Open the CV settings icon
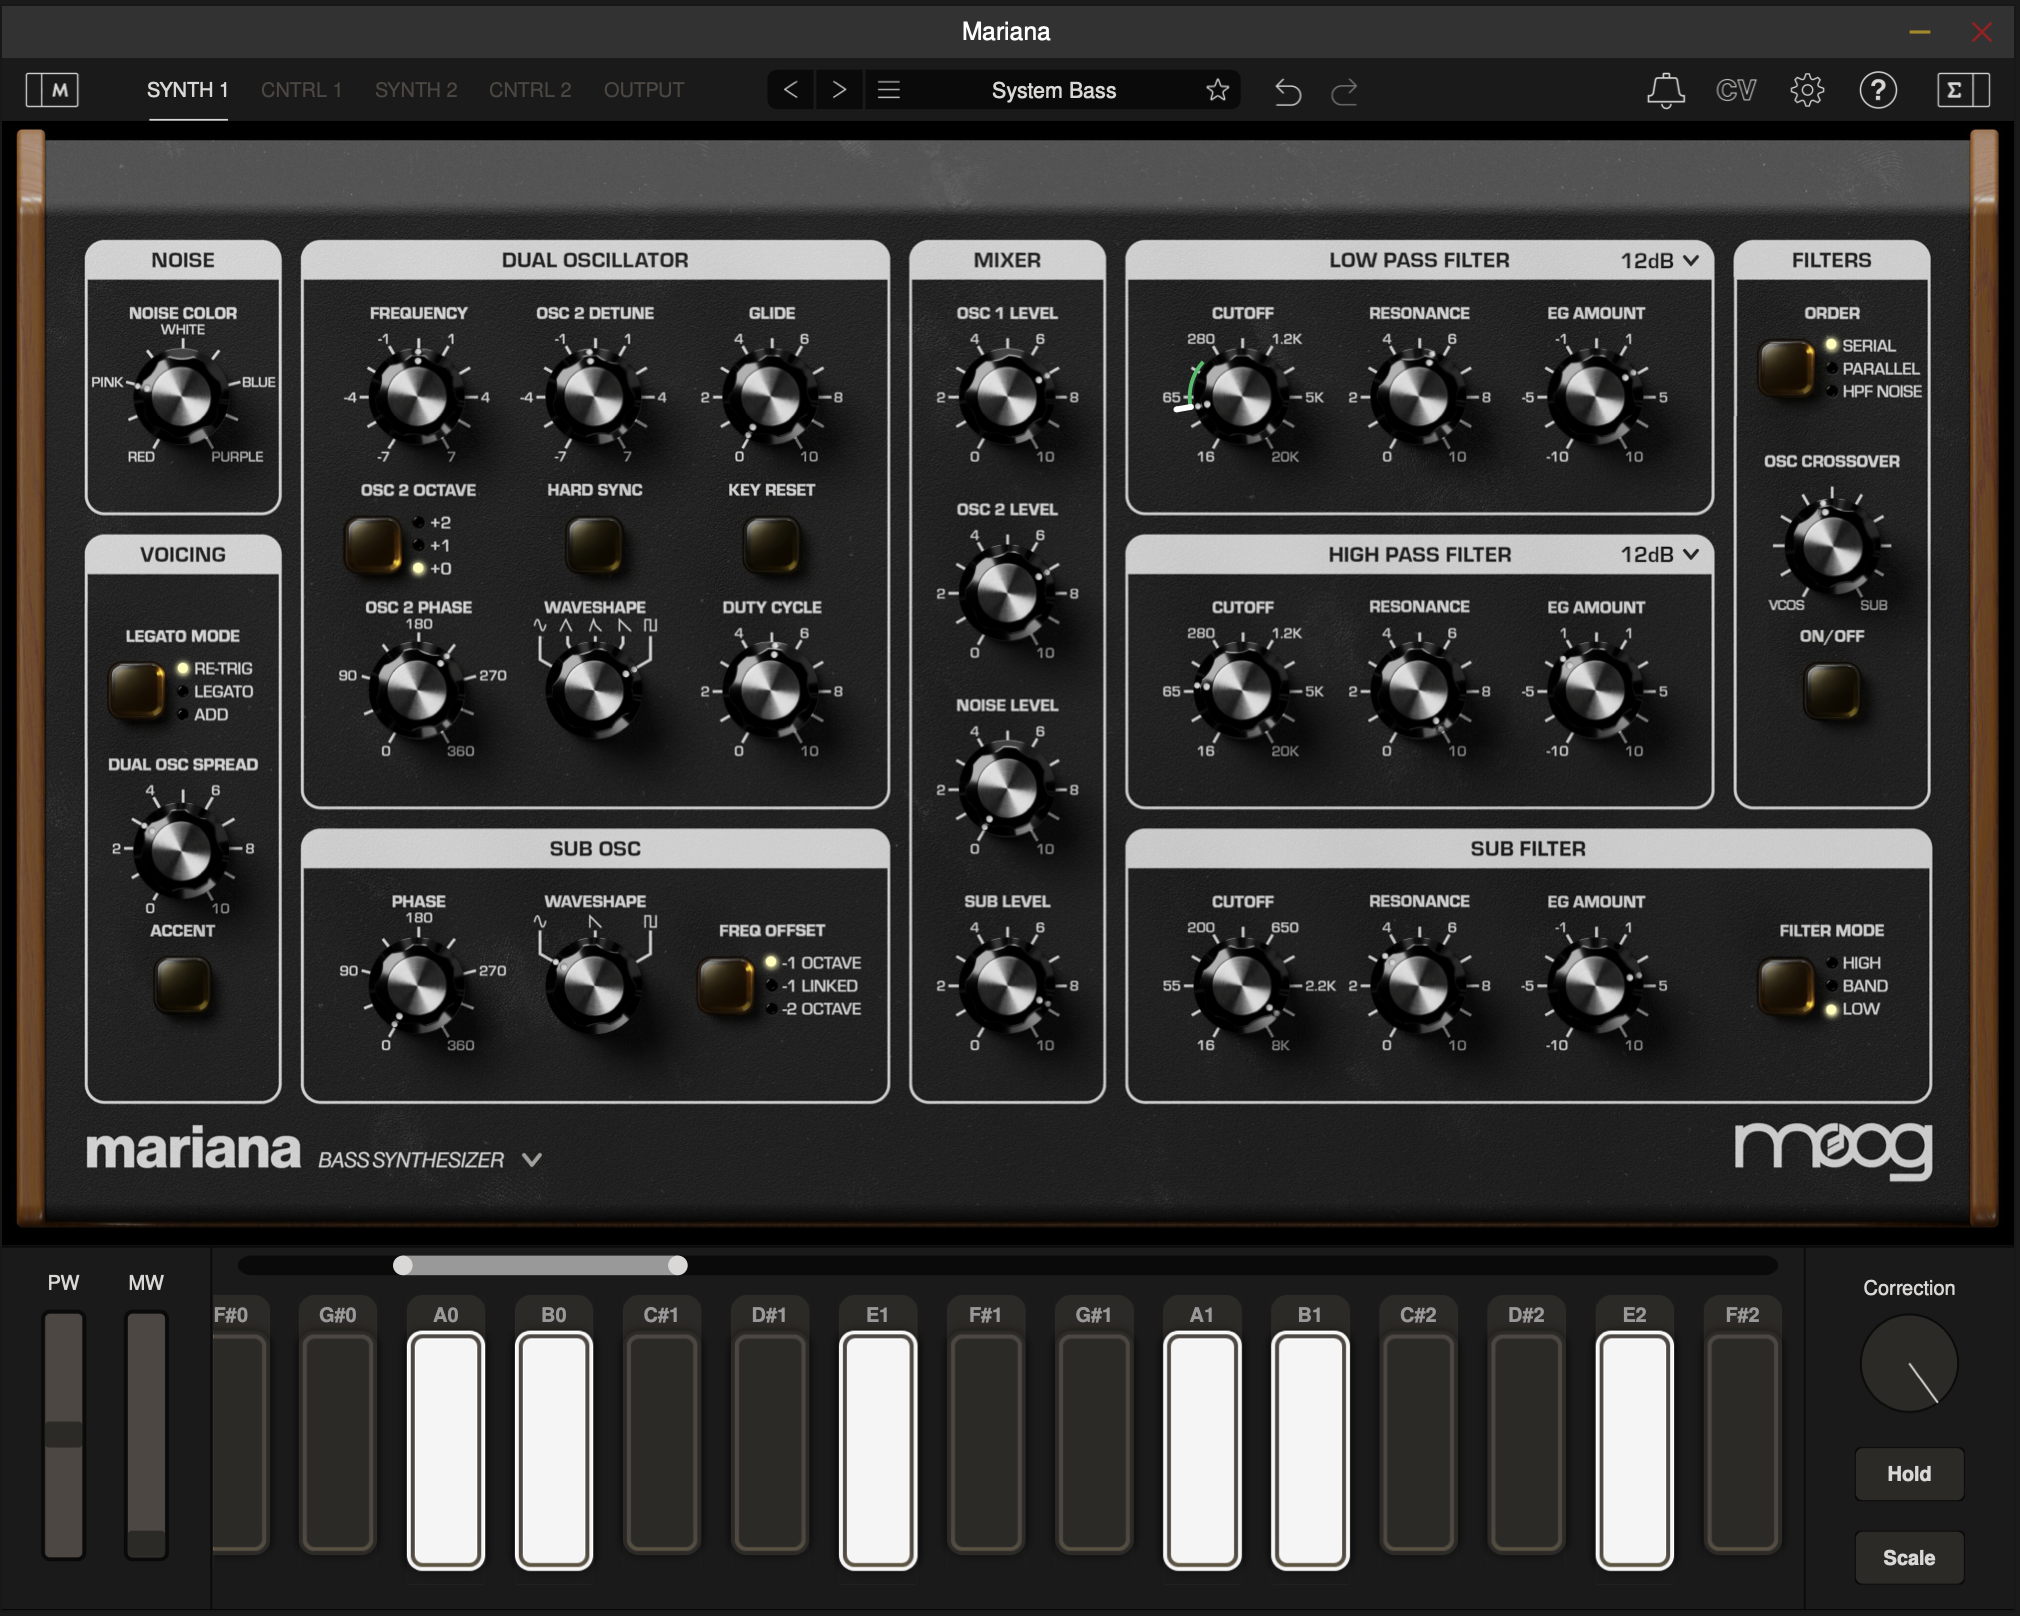Viewport: 2020px width, 1616px height. click(x=1736, y=90)
